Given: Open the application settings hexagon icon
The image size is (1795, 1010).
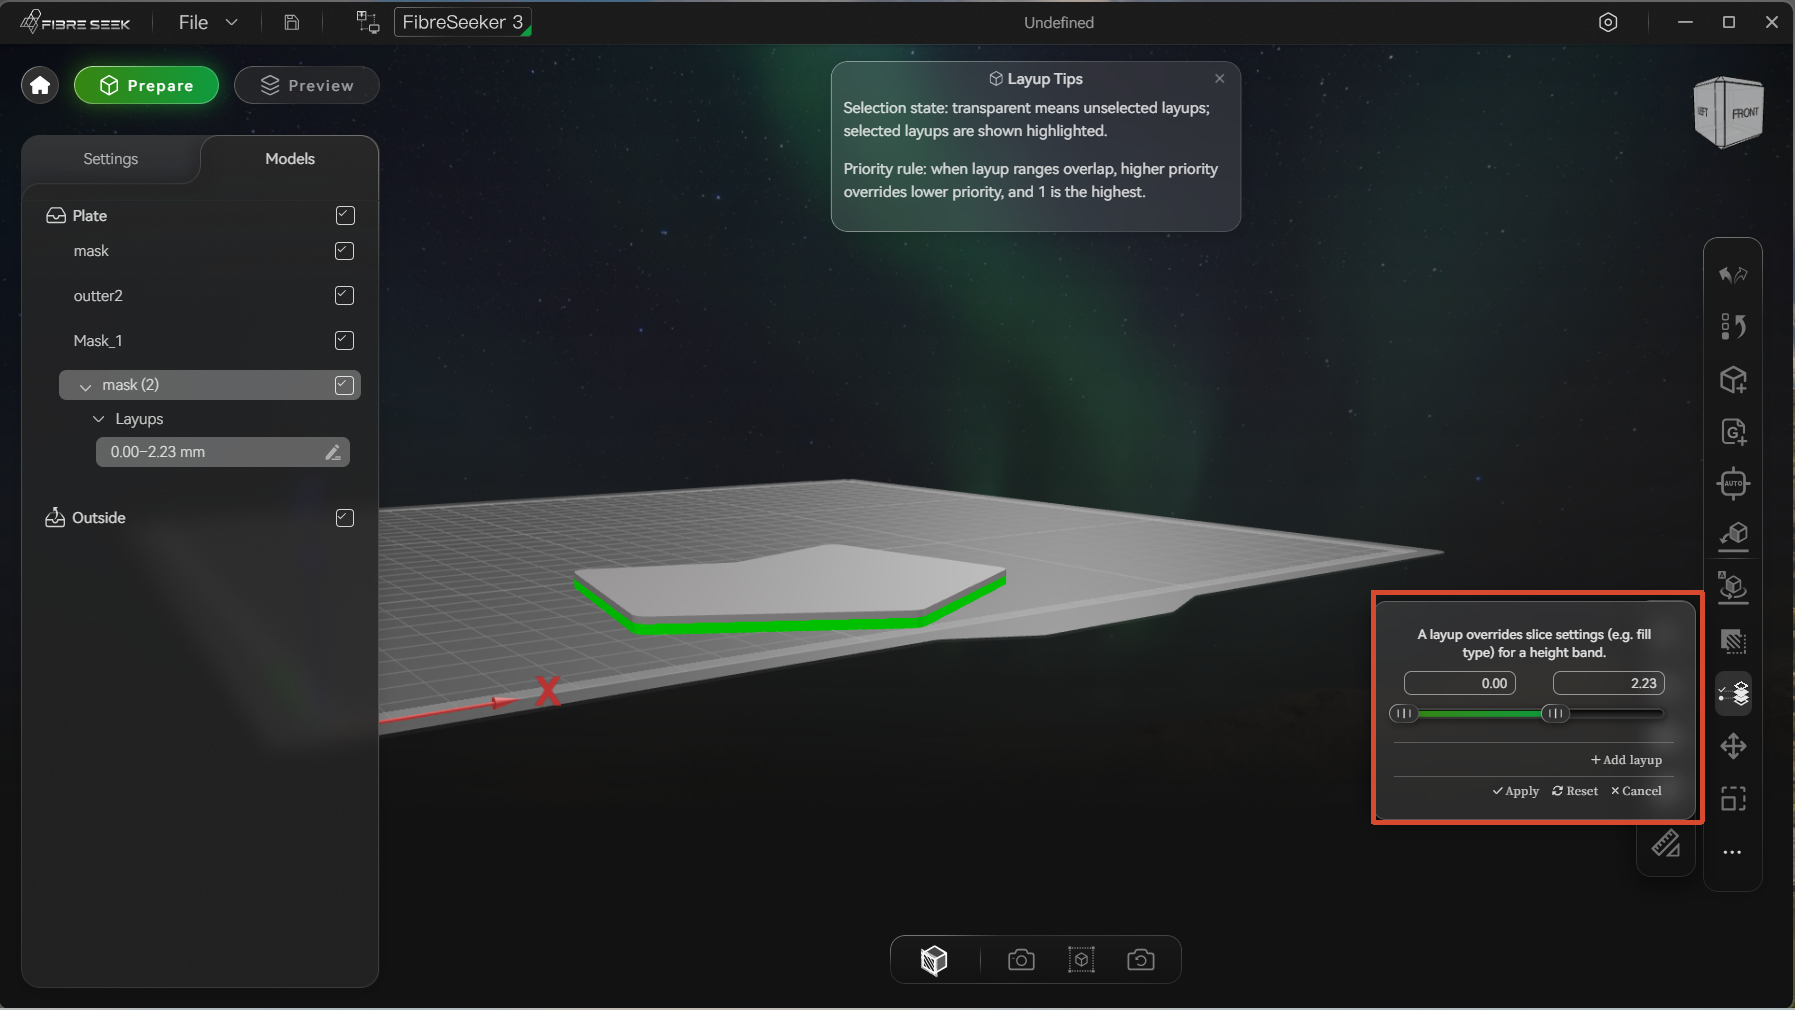Looking at the screenshot, I should tap(1608, 22).
